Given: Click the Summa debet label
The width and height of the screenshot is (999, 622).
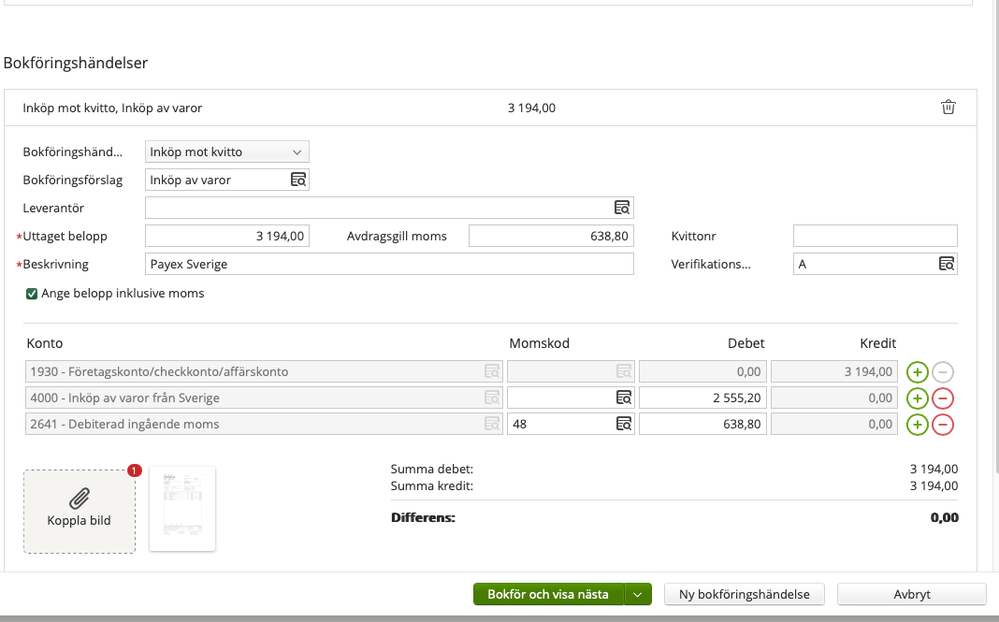Looking at the screenshot, I should (432, 469).
